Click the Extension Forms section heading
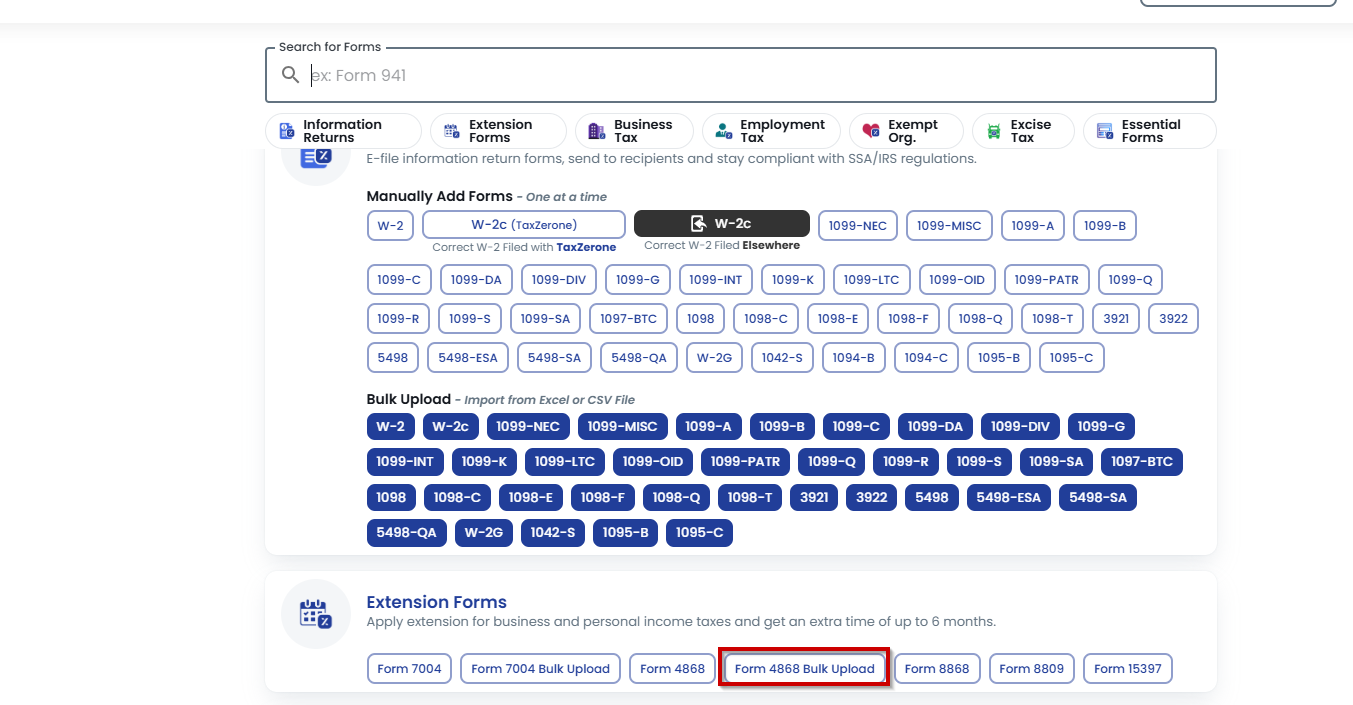The image size is (1353, 705). (x=437, y=602)
